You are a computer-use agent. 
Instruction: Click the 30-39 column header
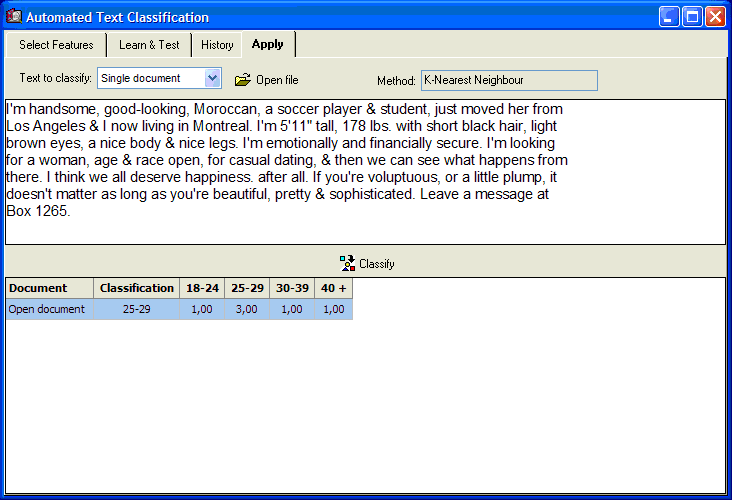tap(292, 288)
